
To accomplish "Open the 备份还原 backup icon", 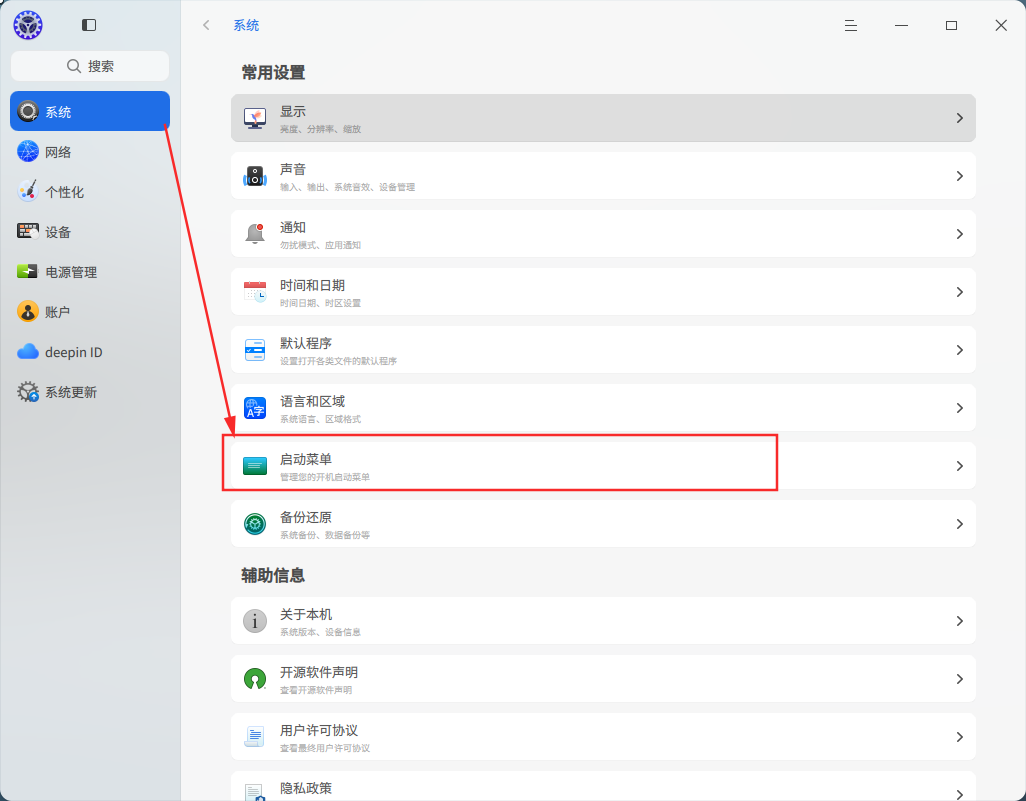I will click(x=255, y=524).
